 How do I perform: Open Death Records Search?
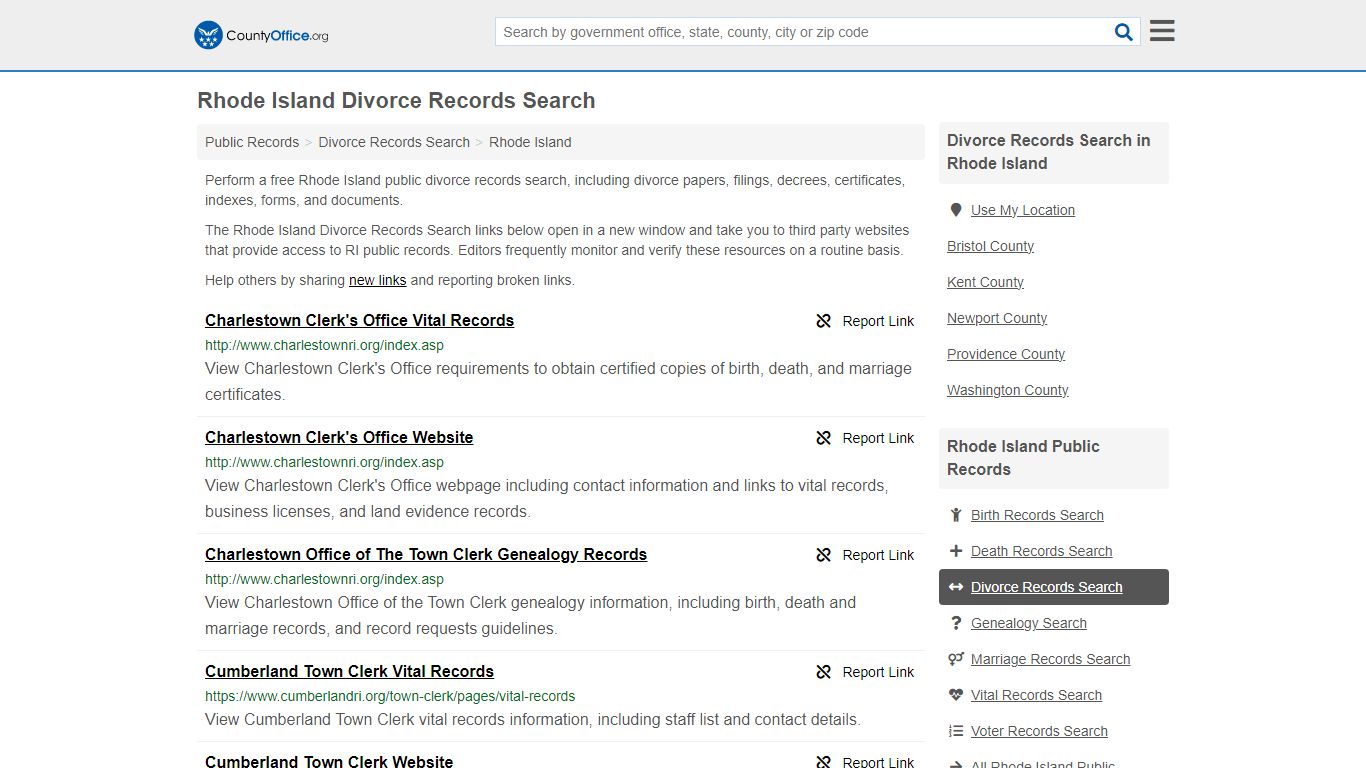pos(1041,551)
